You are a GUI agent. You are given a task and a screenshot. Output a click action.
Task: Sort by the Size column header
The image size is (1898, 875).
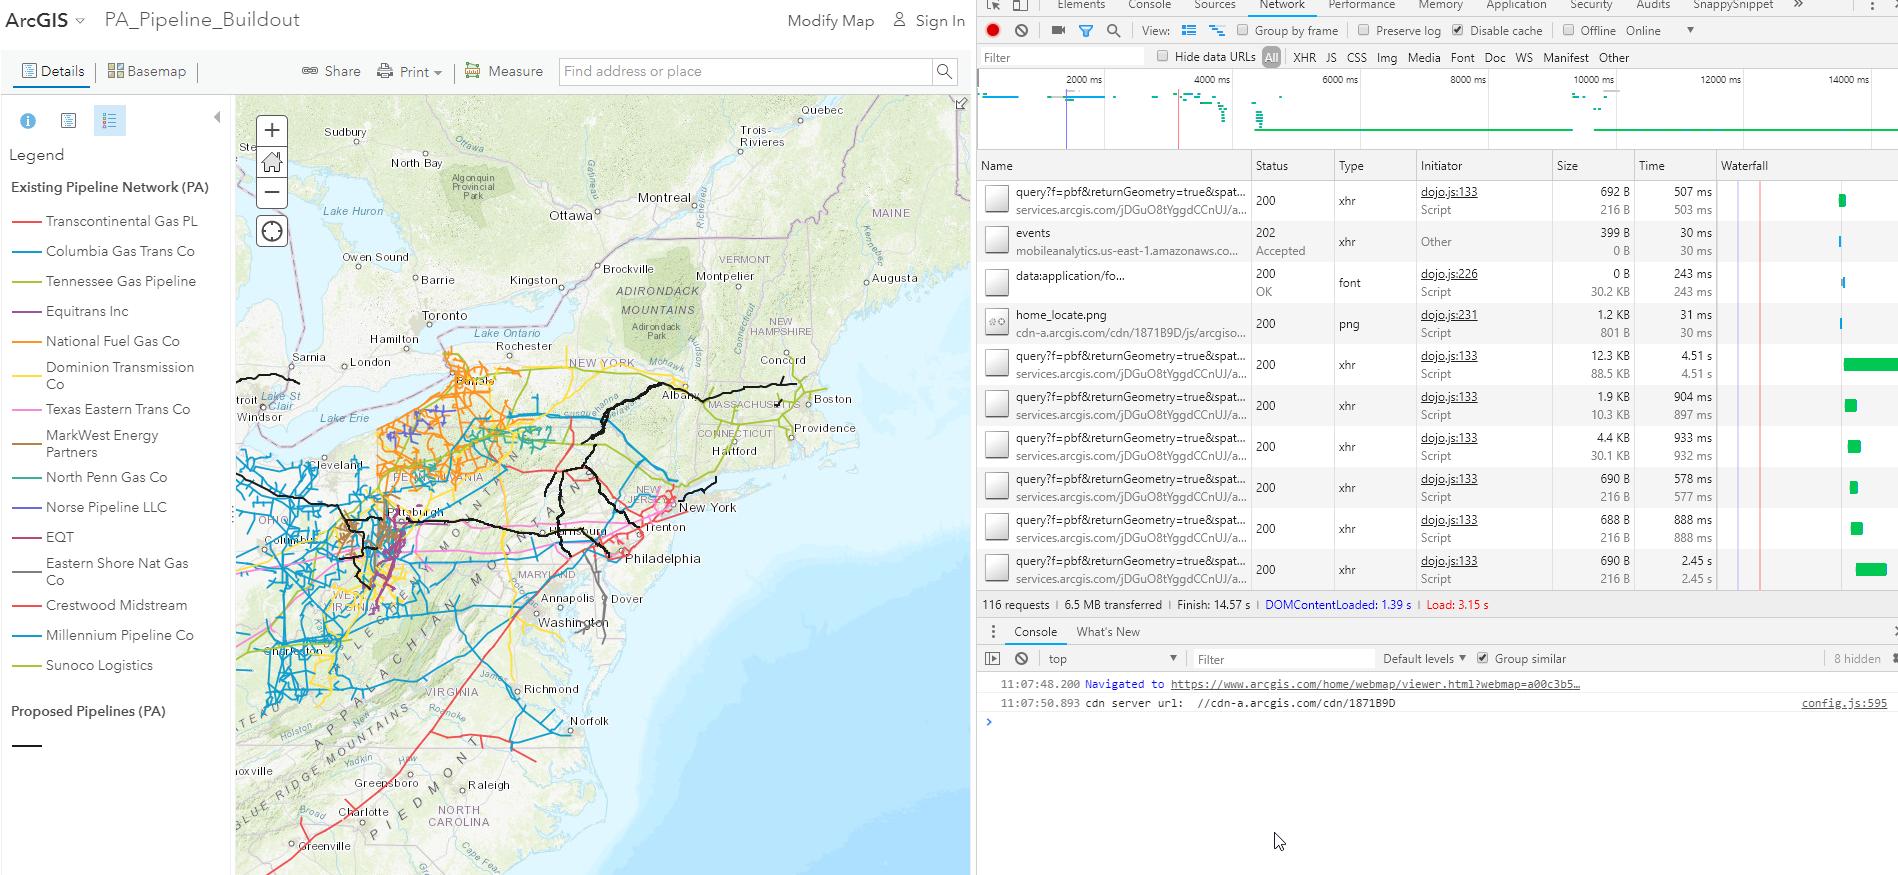[1592, 166]
